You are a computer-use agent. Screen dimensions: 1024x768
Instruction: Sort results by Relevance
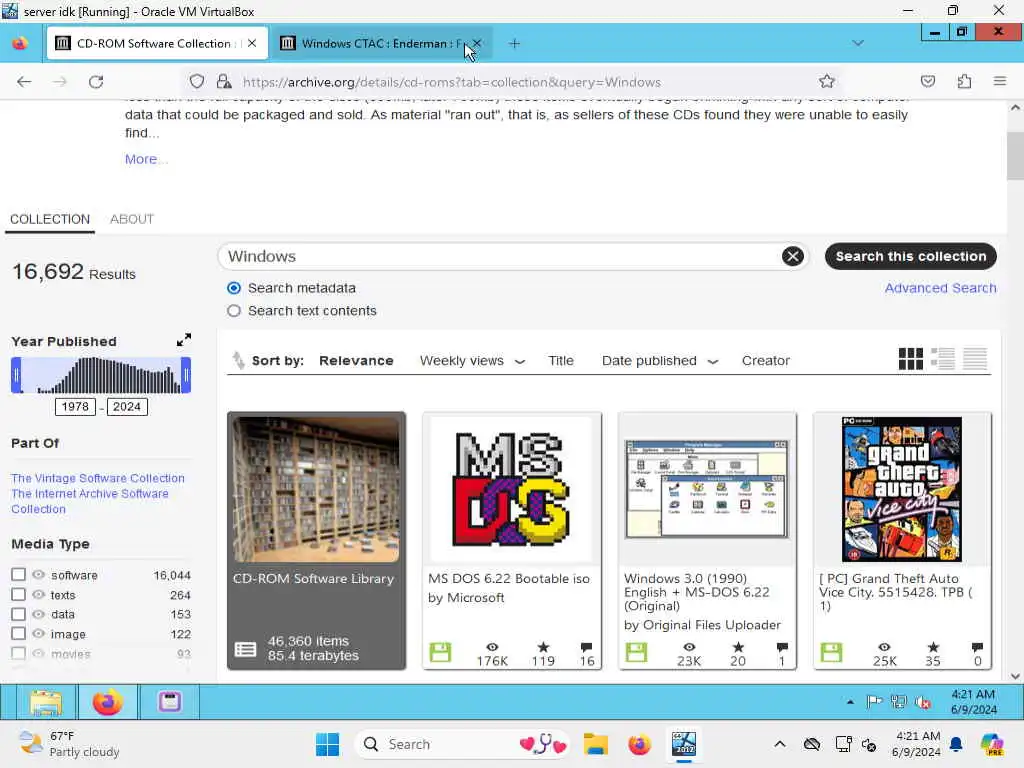(x=356, y=360)
